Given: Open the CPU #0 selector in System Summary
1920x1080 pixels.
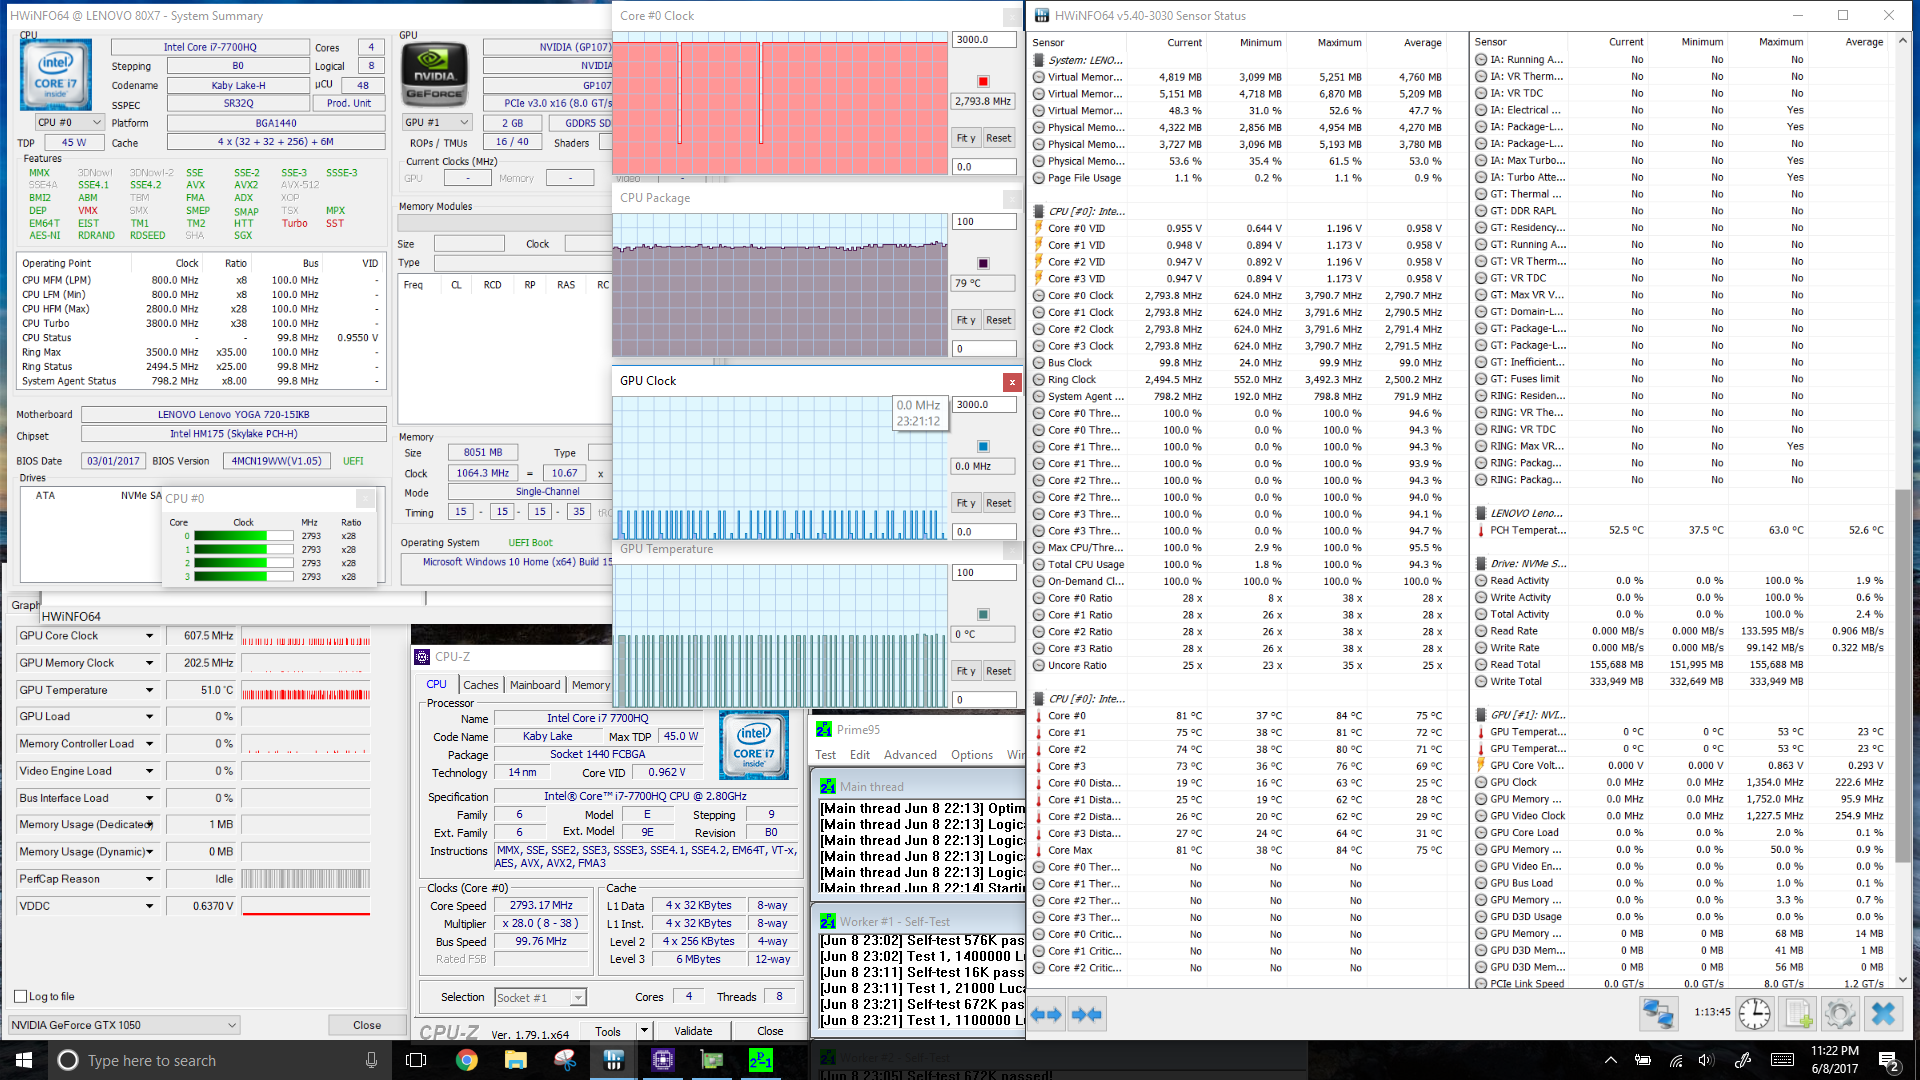Looking at the screenshot, I should click(69, 122).
